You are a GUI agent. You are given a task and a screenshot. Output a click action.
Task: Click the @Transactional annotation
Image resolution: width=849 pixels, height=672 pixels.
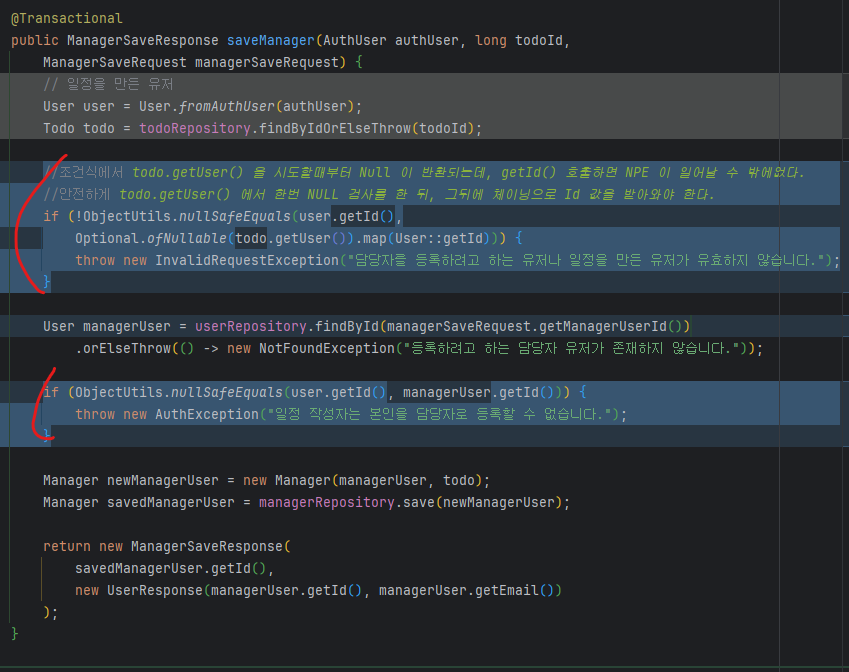(67, 18)
